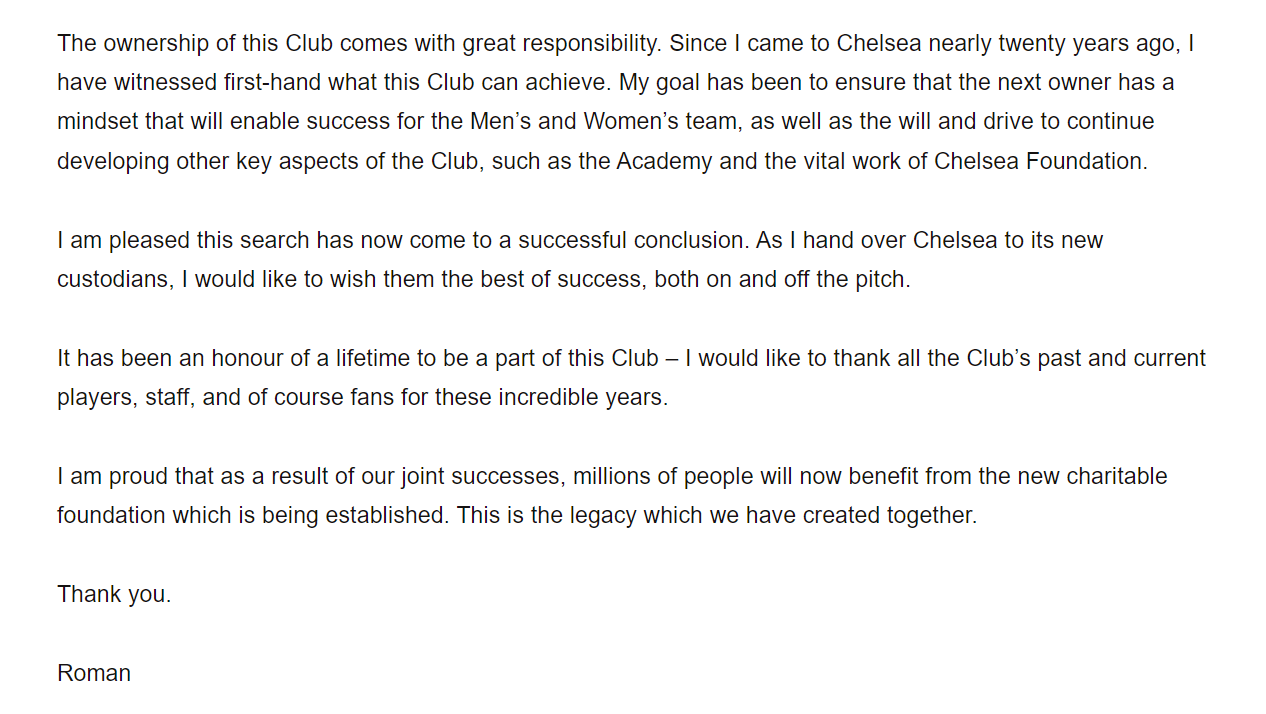Click the word "proud" in fourth paragraph

click(x=138, y=476)
